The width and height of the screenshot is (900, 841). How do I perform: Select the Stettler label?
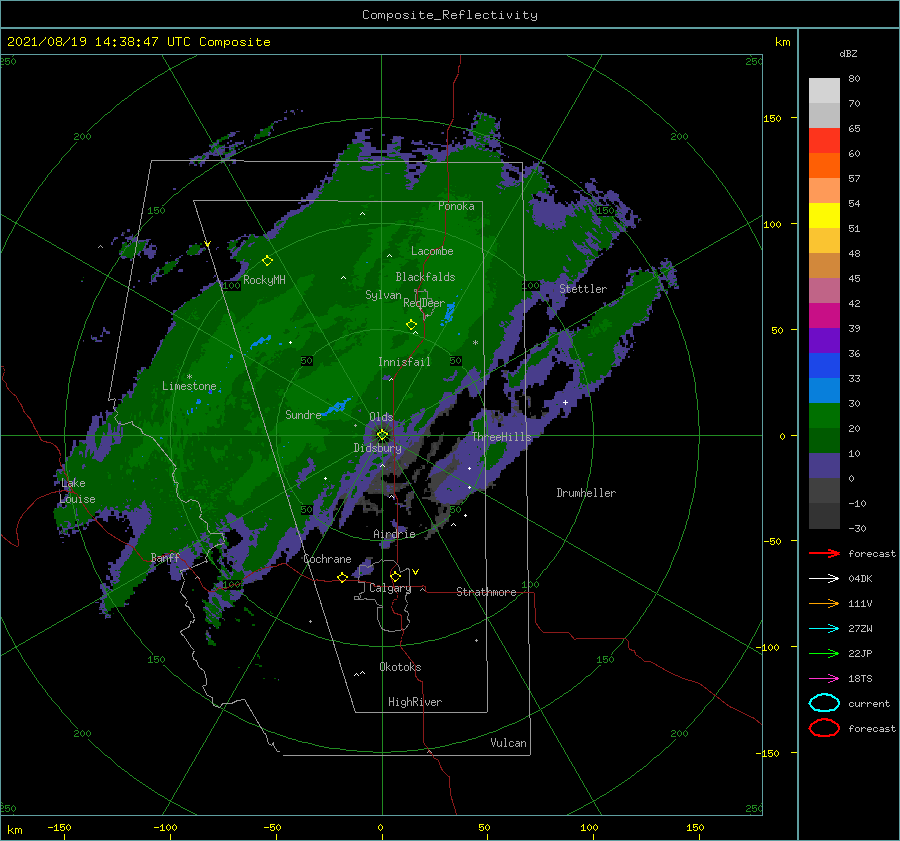(x=583, y=289)
